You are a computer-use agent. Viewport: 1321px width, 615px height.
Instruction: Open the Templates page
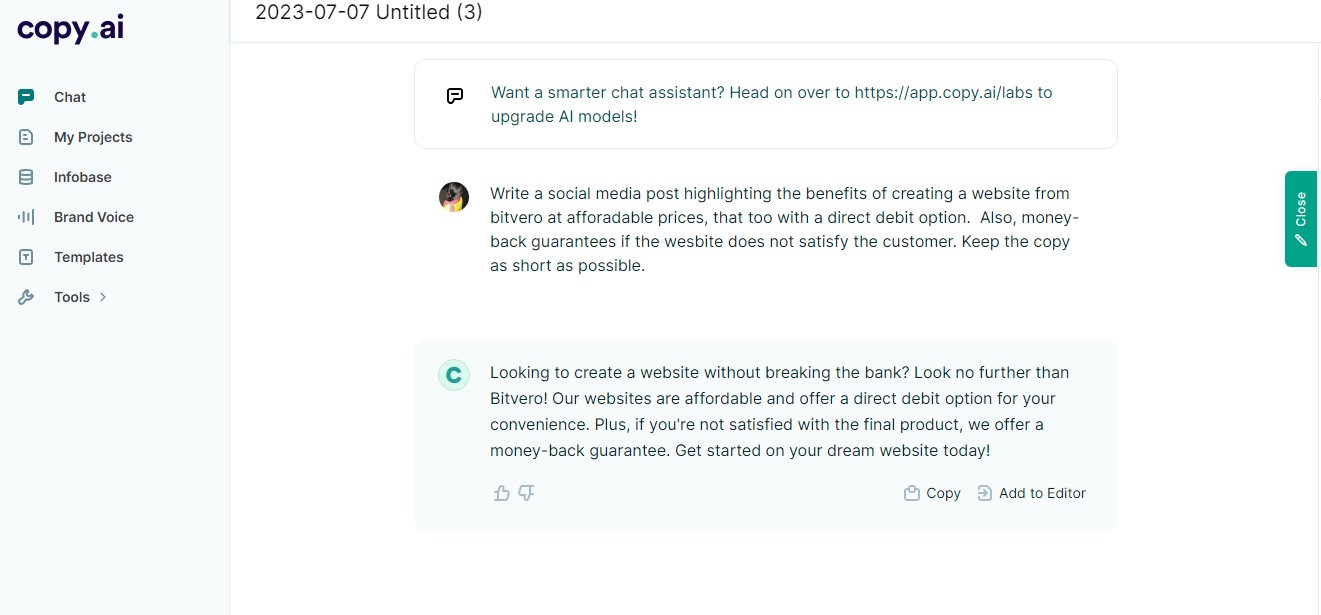[x=89, y=257]
